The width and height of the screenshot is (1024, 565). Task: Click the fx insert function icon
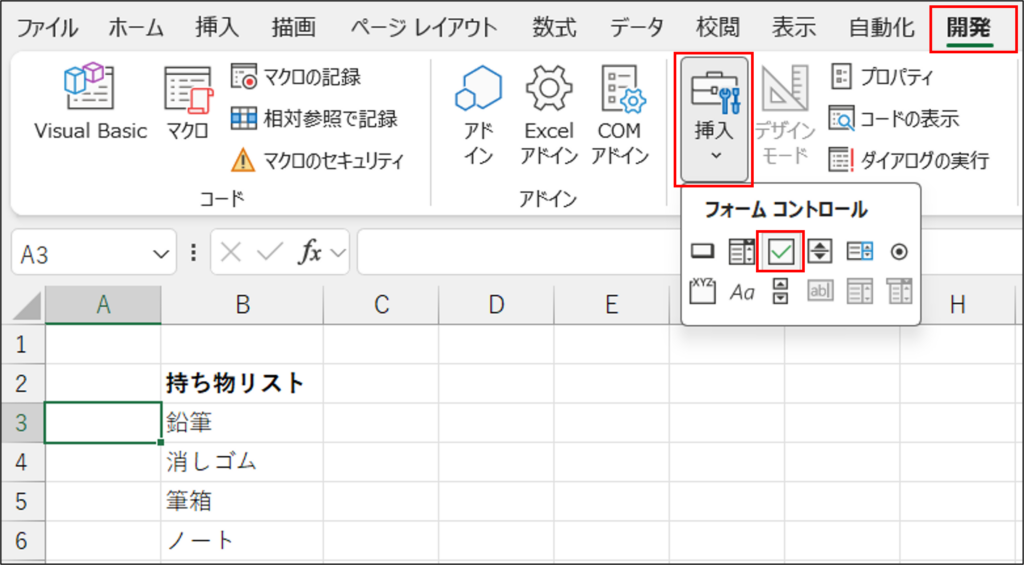coord(310,252)
